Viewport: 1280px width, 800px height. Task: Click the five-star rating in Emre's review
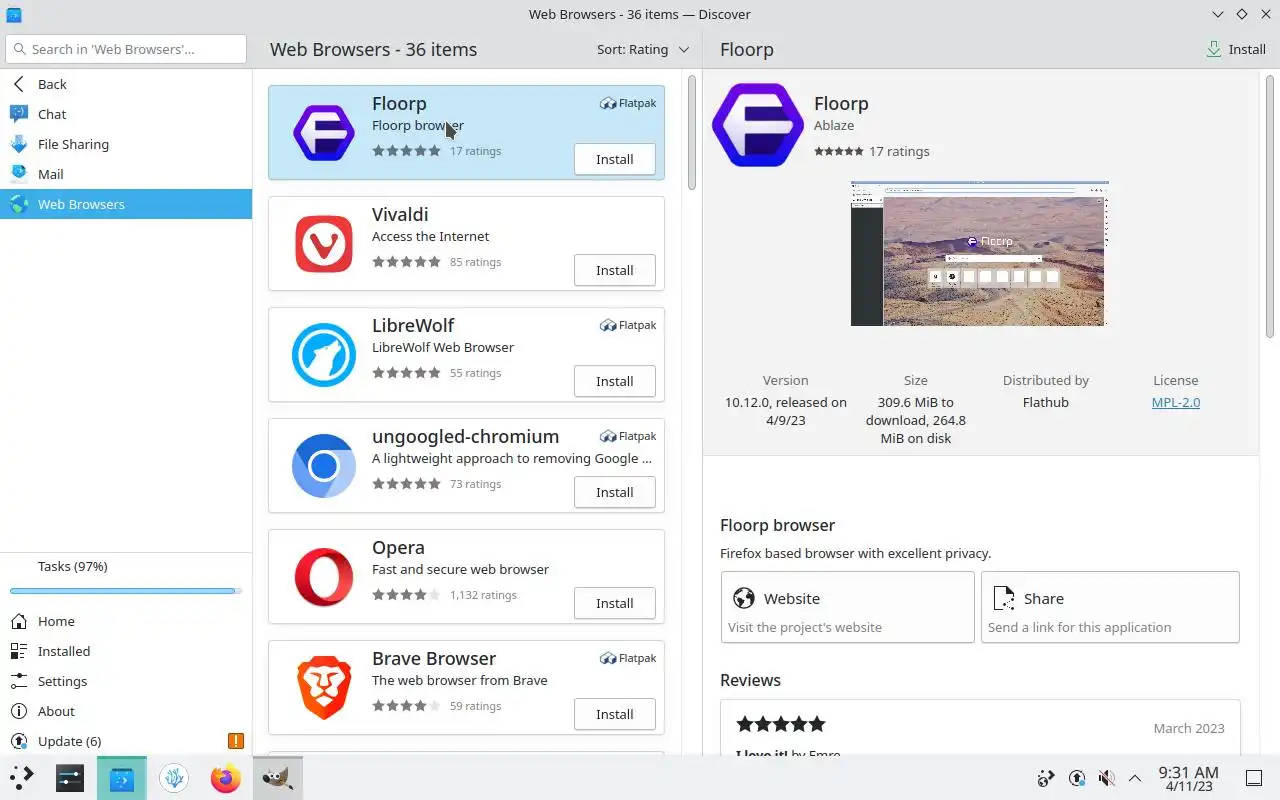(x=781, y=724)
